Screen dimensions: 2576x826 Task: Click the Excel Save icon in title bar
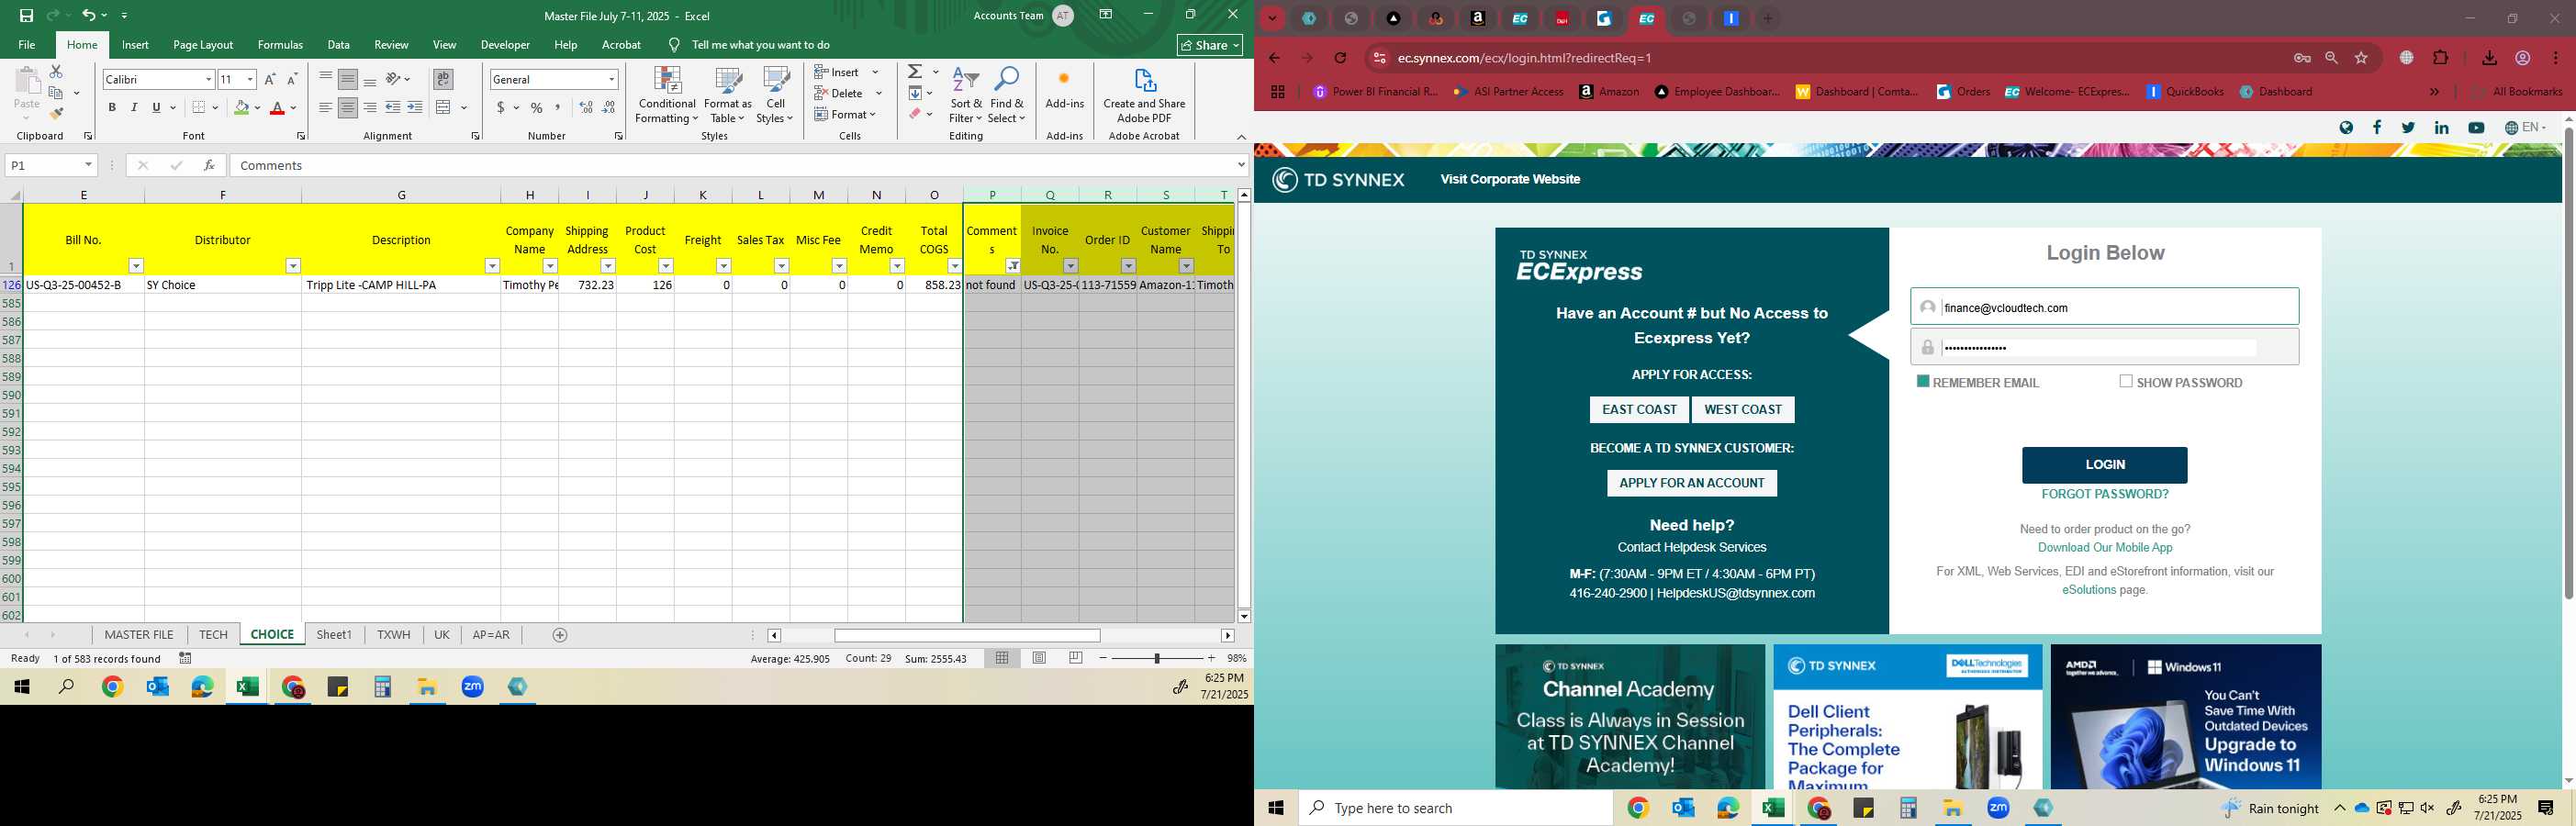click(x=27, y=15)
